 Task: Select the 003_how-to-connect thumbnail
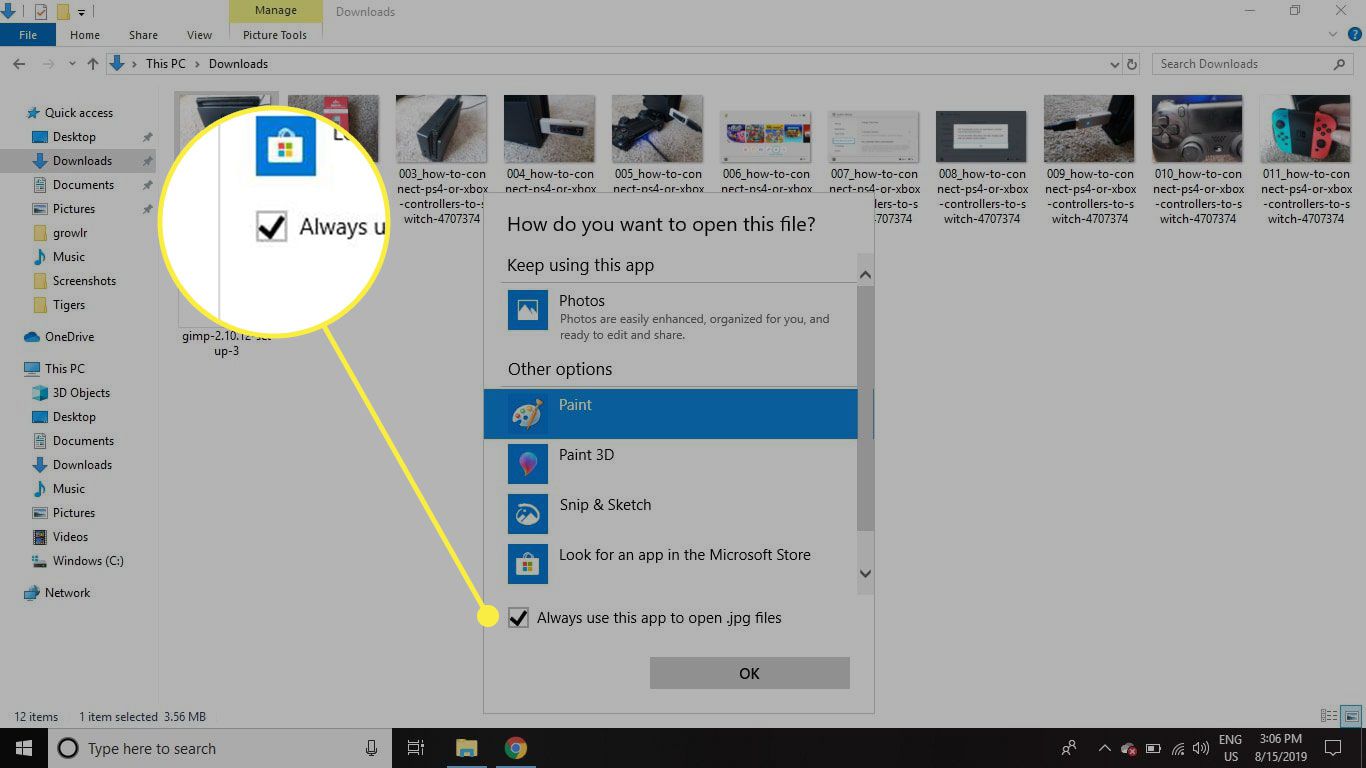pyautogui.click(x=441, y=129)
